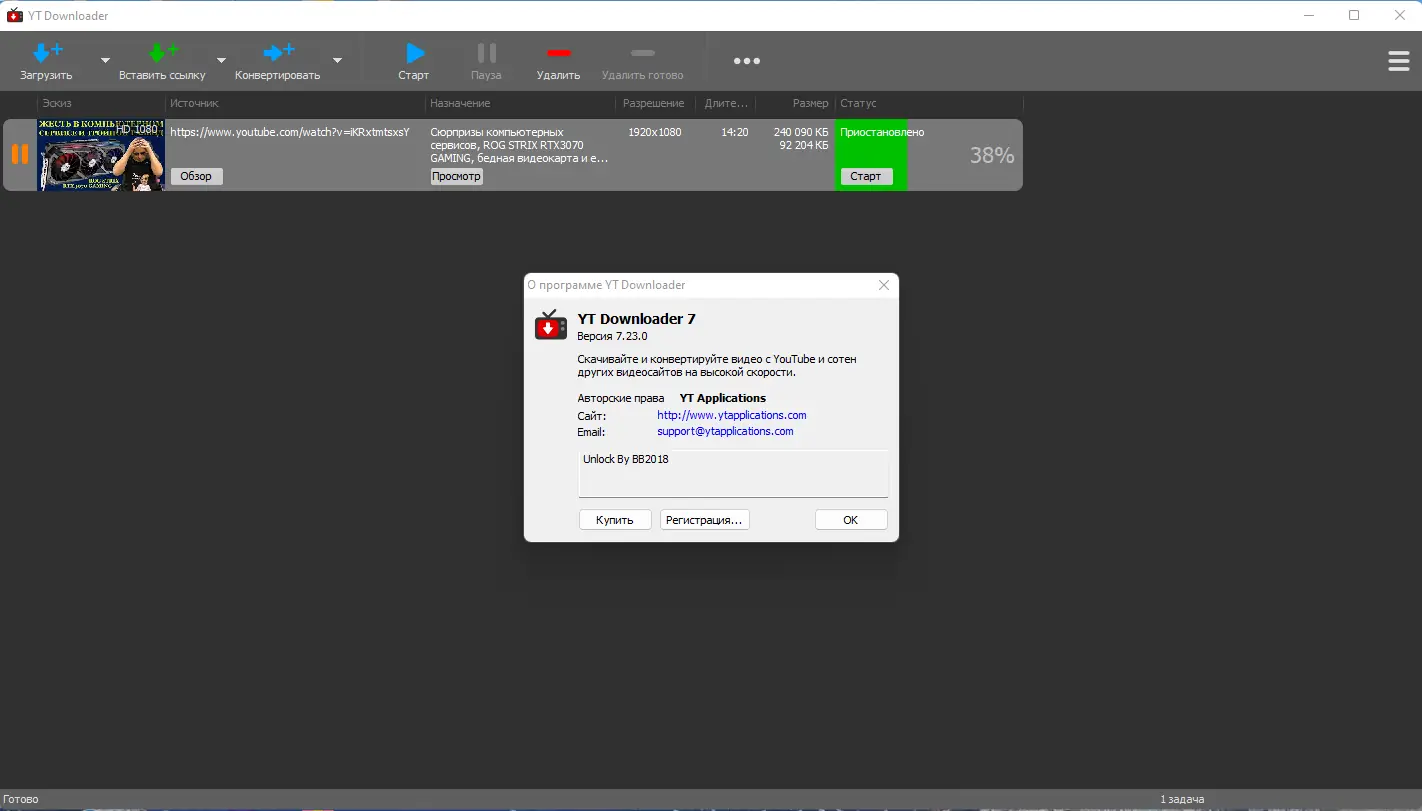The image size is (1422, 811).
Task: Select the Вставить ссылку paste icon
Action: click(x=164, y=48)
